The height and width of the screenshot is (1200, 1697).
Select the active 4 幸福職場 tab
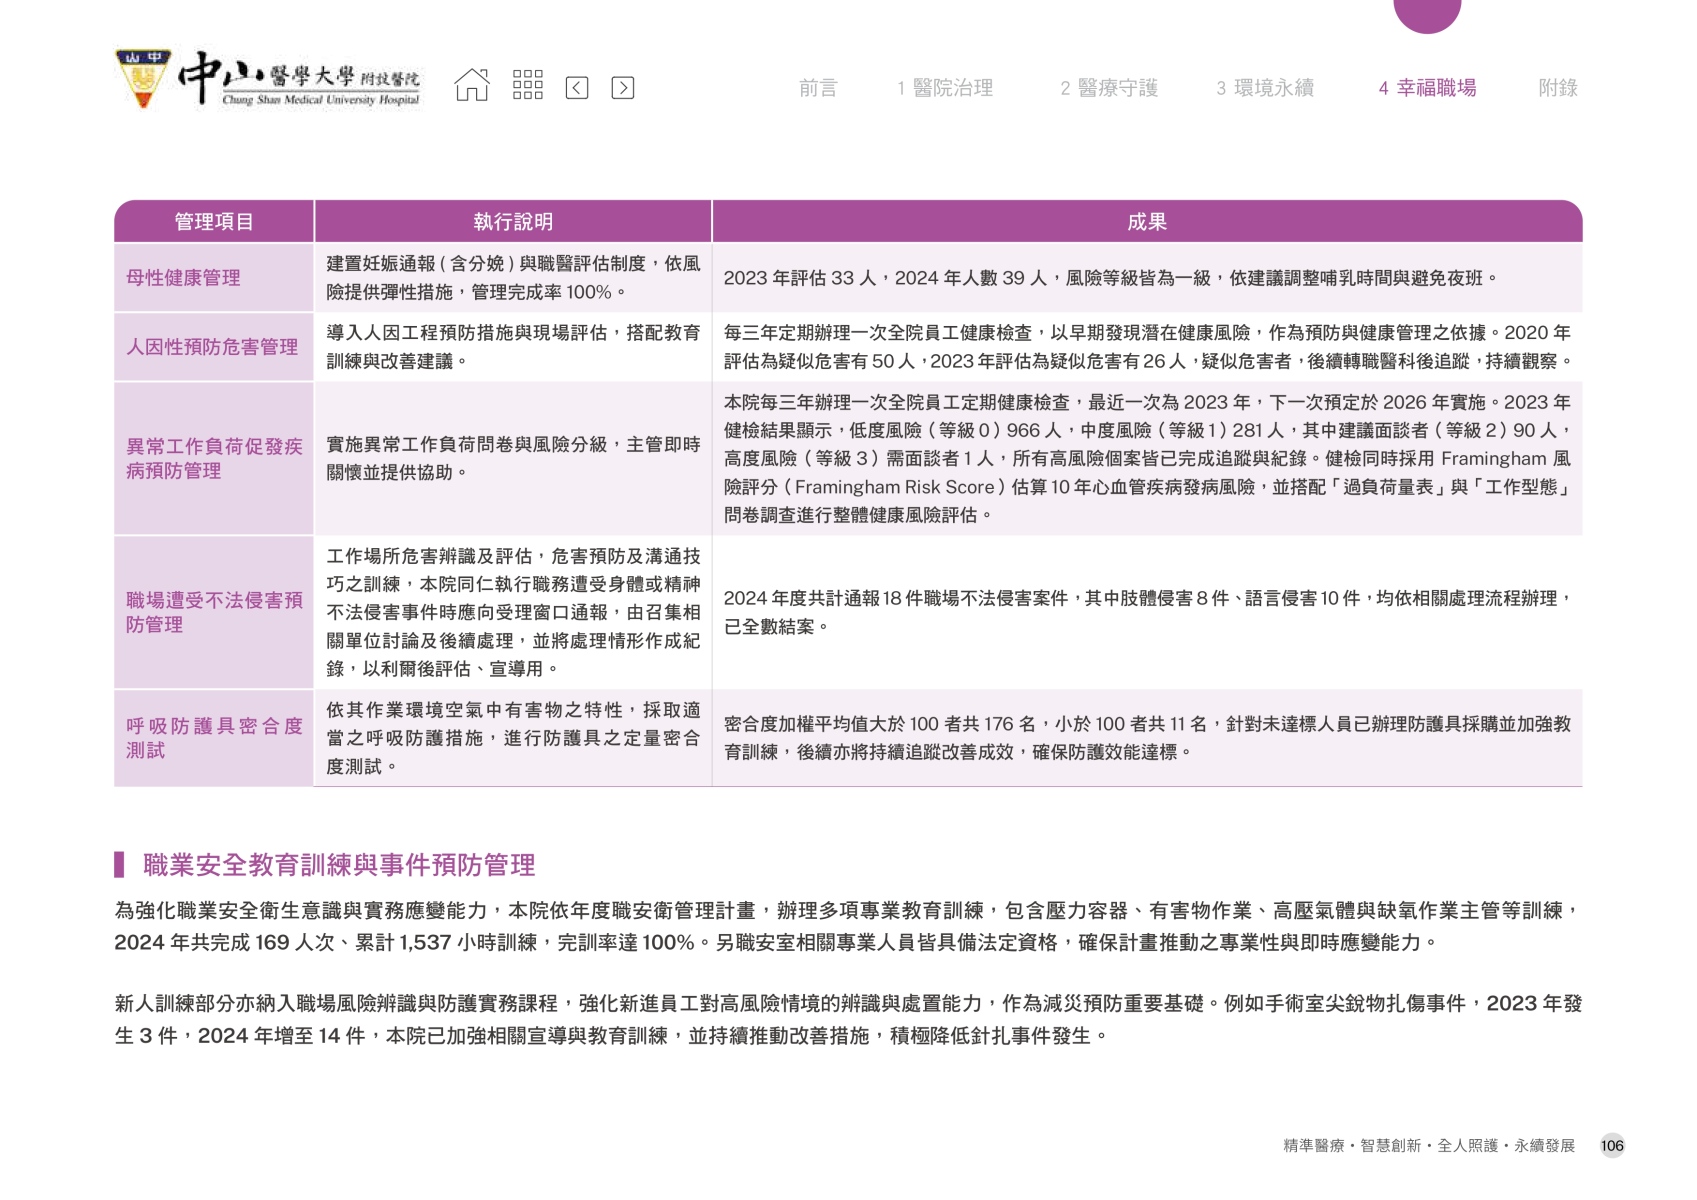[x=1427, y=88]
